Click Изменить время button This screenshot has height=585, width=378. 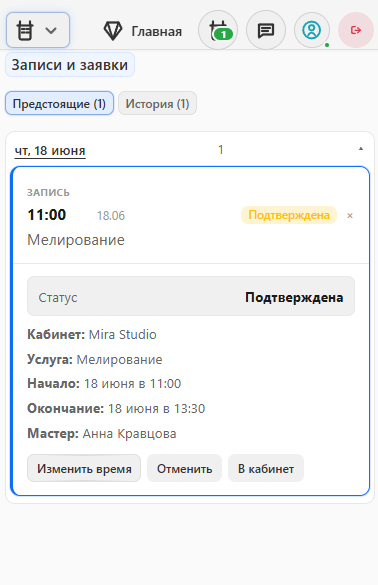tap(84, 468)
